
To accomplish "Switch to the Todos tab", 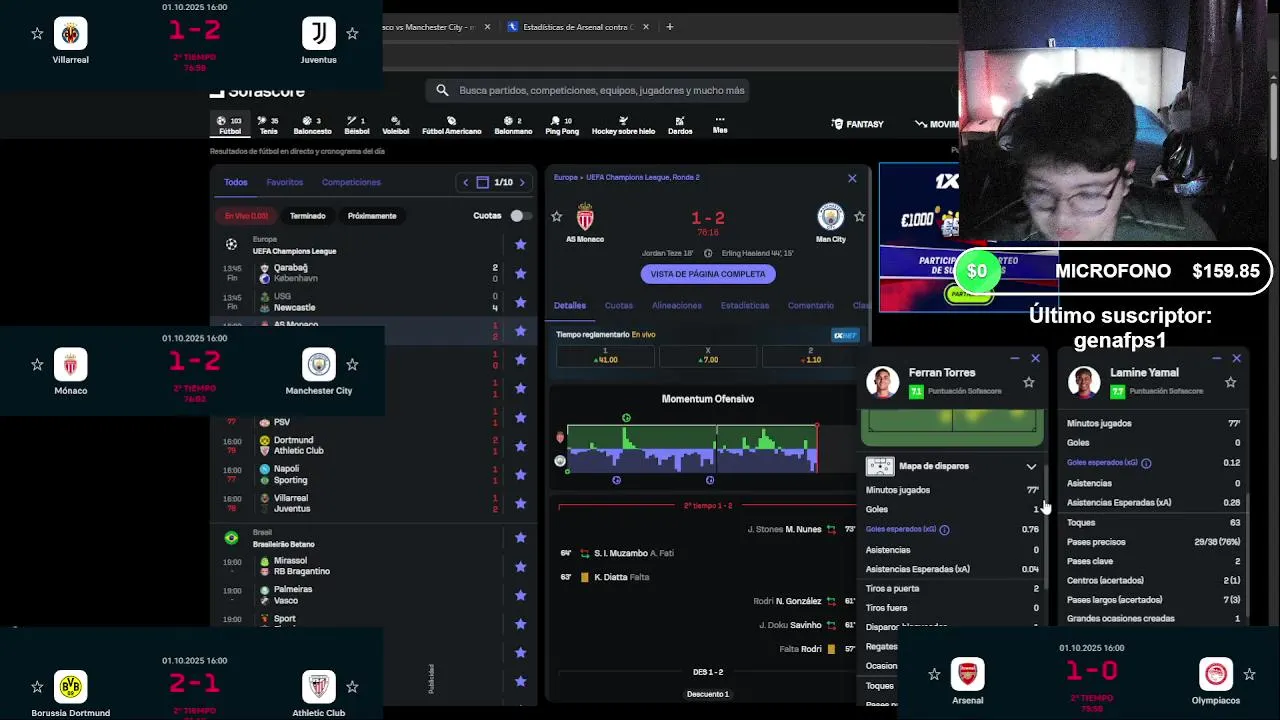I will point(236,182).
